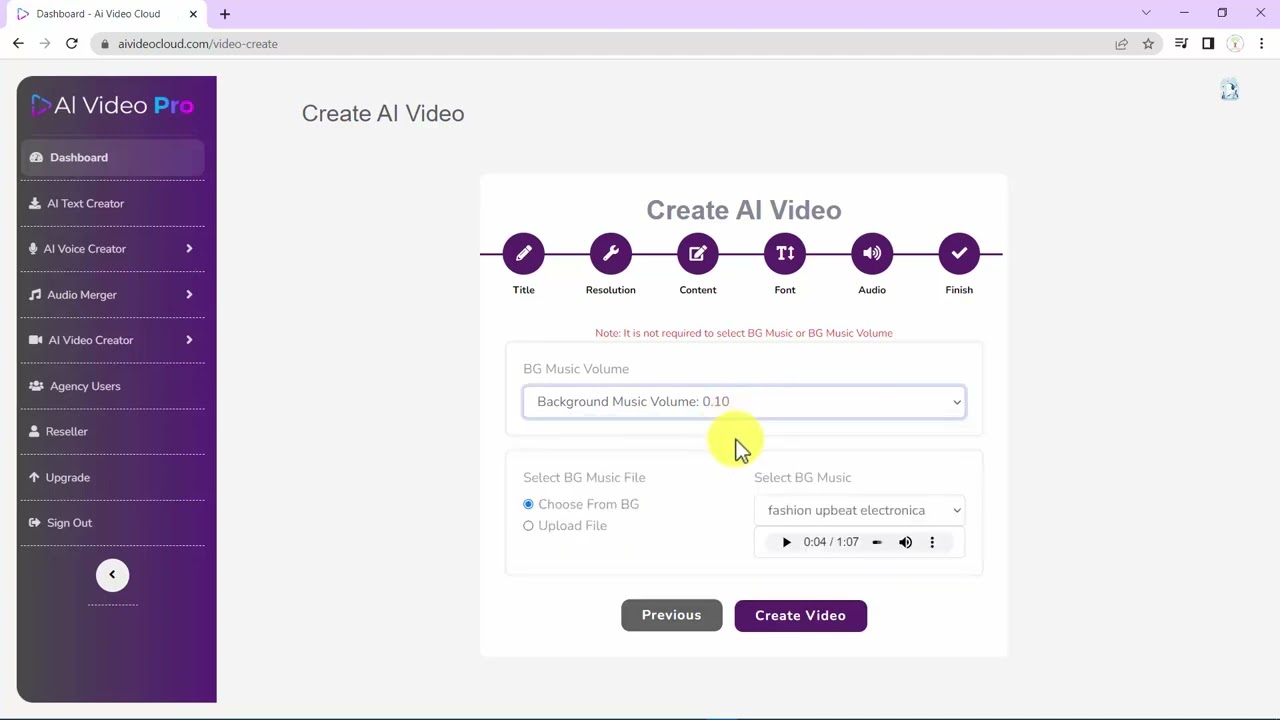
Task: Click the red note about BG Music
Action: (x=744, y=333)
